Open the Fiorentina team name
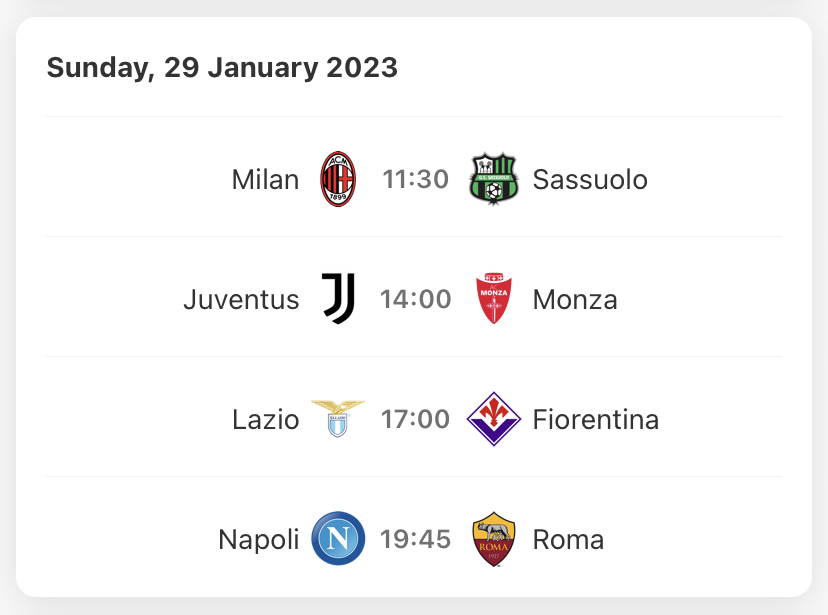828x615 pixels. [x=596, y=420]
